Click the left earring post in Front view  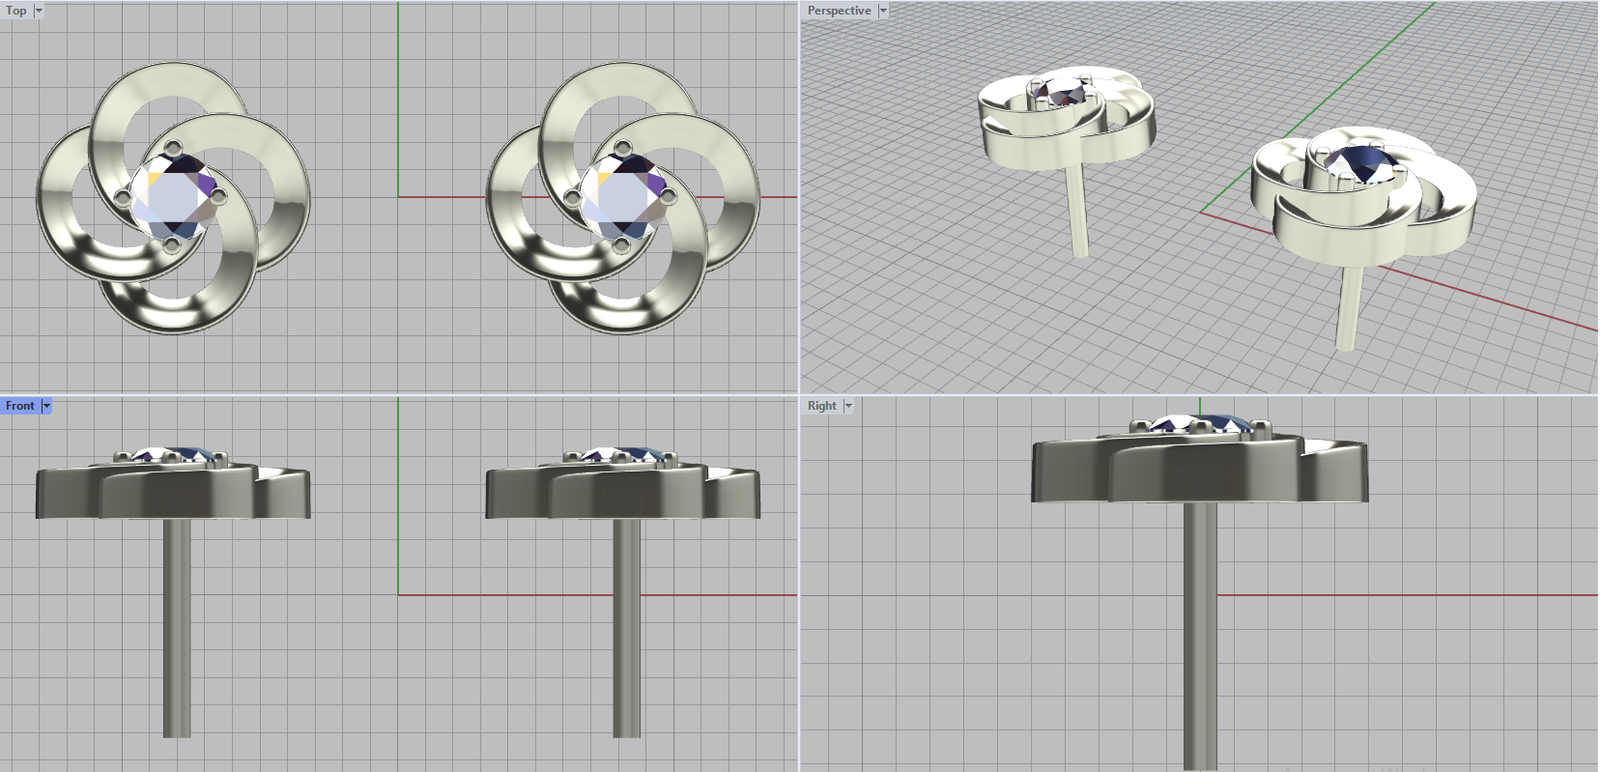tap(177, 630)
